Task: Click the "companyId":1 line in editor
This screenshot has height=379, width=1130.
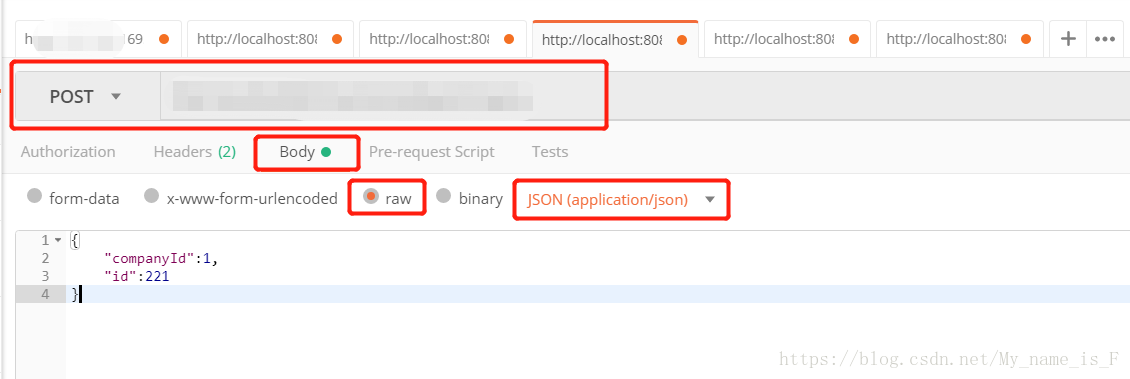Action: point(161,258)
